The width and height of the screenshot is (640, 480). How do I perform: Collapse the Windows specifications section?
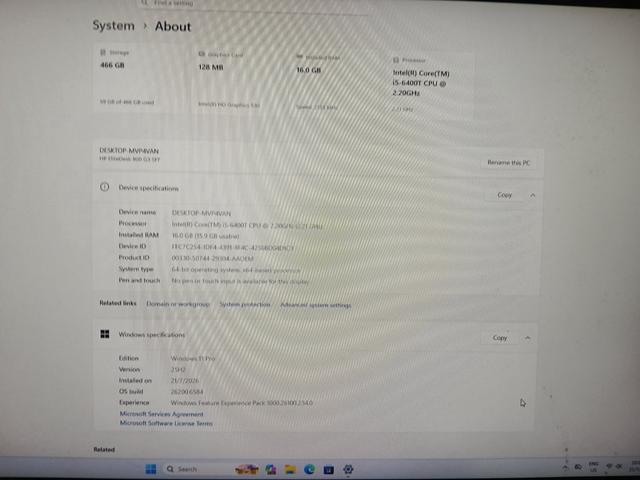coord(527,338)
